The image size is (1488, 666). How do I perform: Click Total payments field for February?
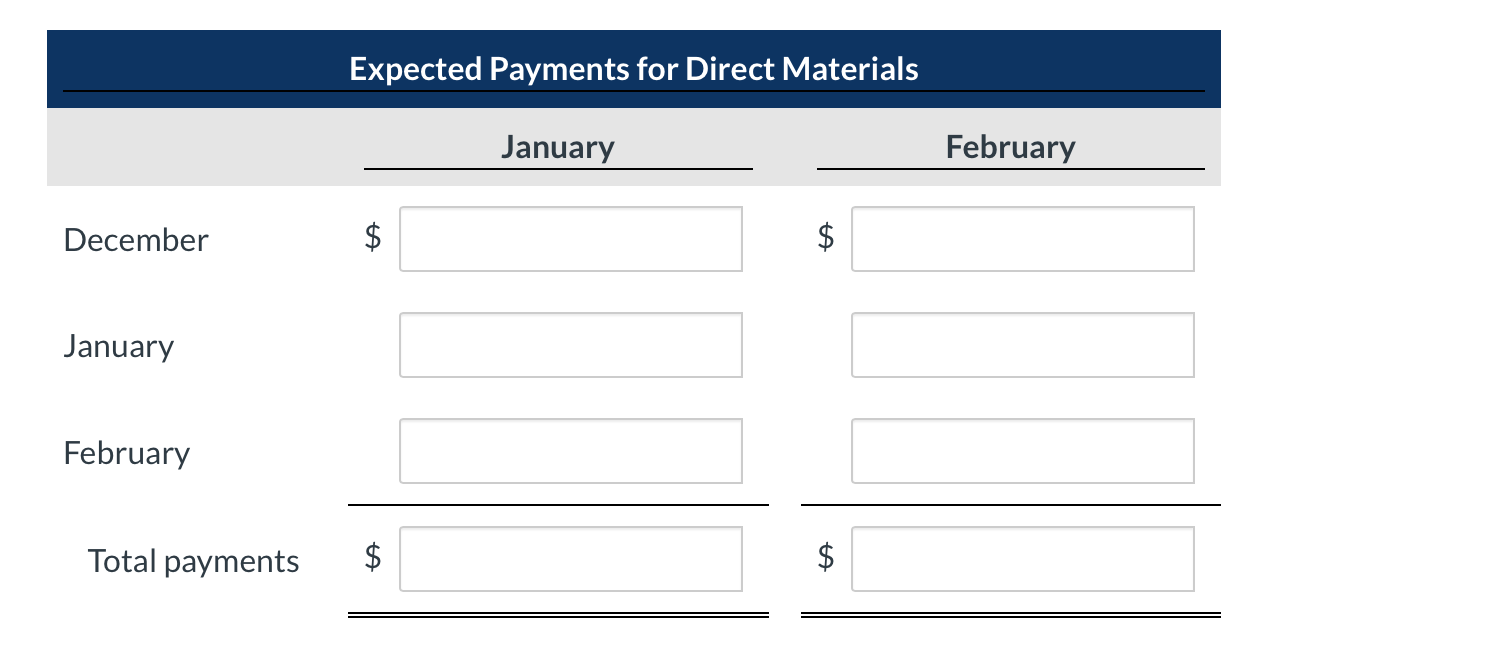pyautogui.click(x=1023, y=559)
